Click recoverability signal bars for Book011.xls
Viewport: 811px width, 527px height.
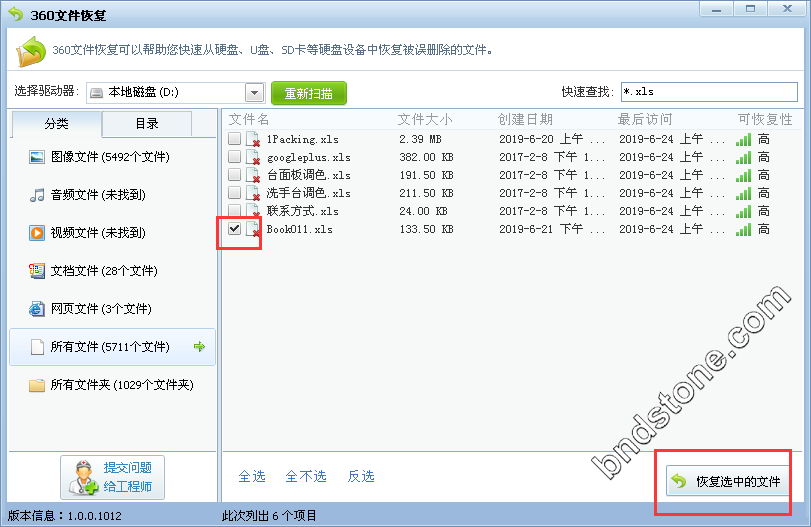[x=743, y=229]
